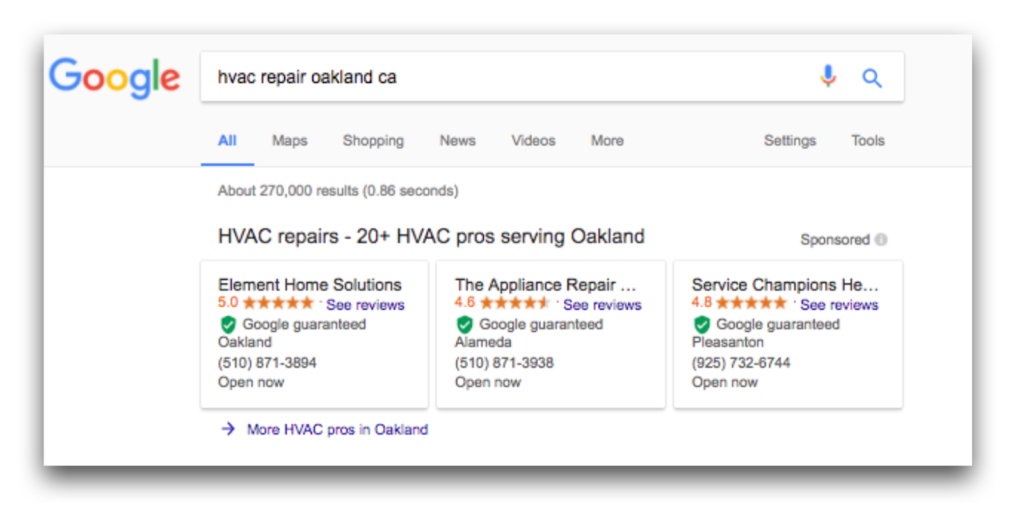Screen dimensions: 1024x507
Task: Click the 4.8 rating number
Action: [703, 303]
